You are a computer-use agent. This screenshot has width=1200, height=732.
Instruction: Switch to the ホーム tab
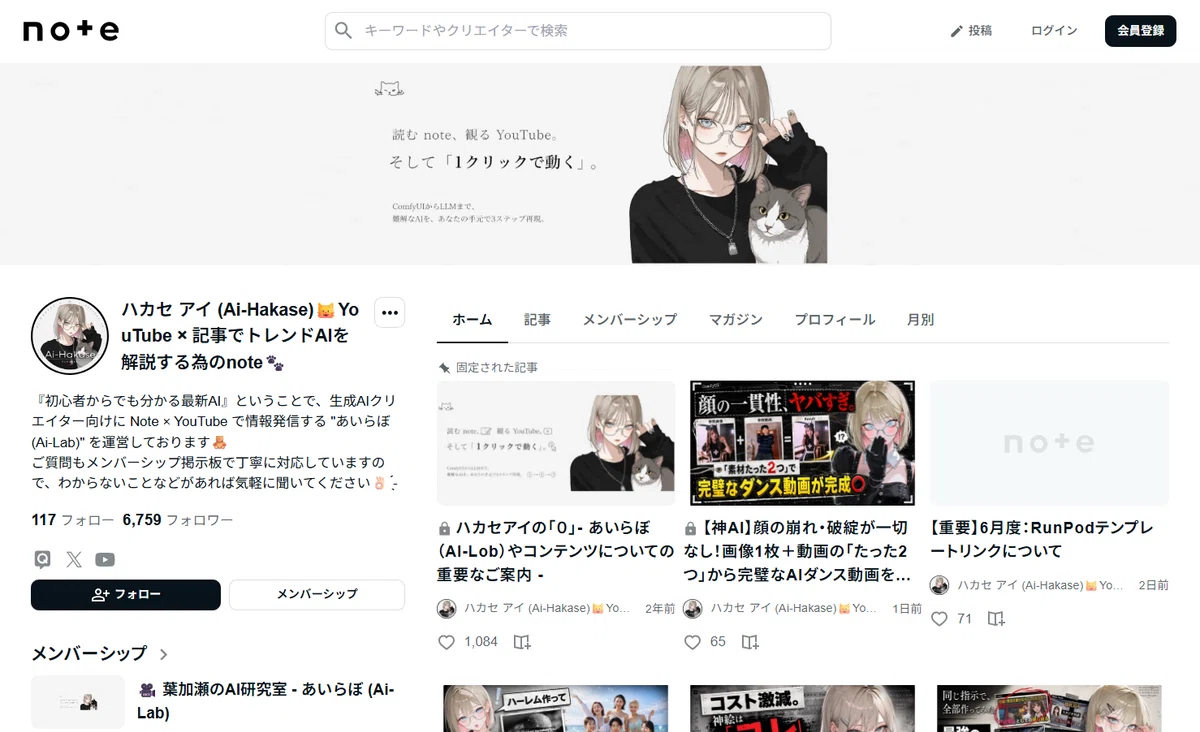click(472, 320)
